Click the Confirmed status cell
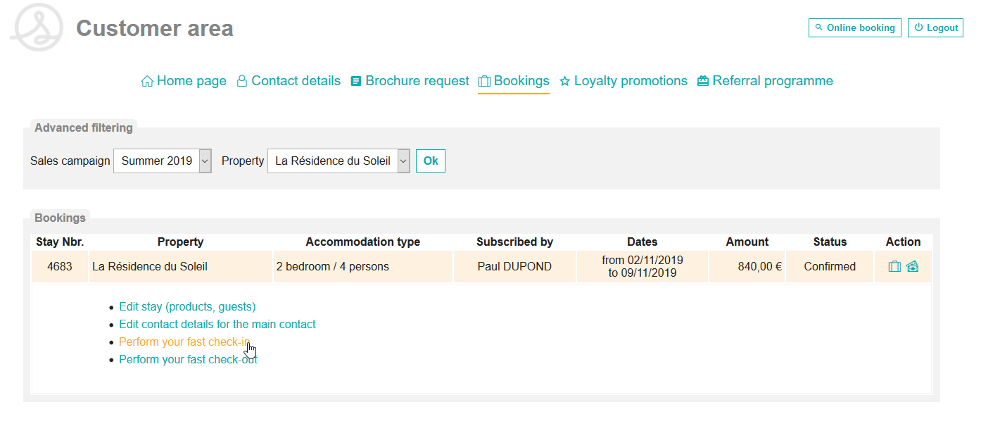The height and width of the screenshot is (438, 1000). (830, 267)
